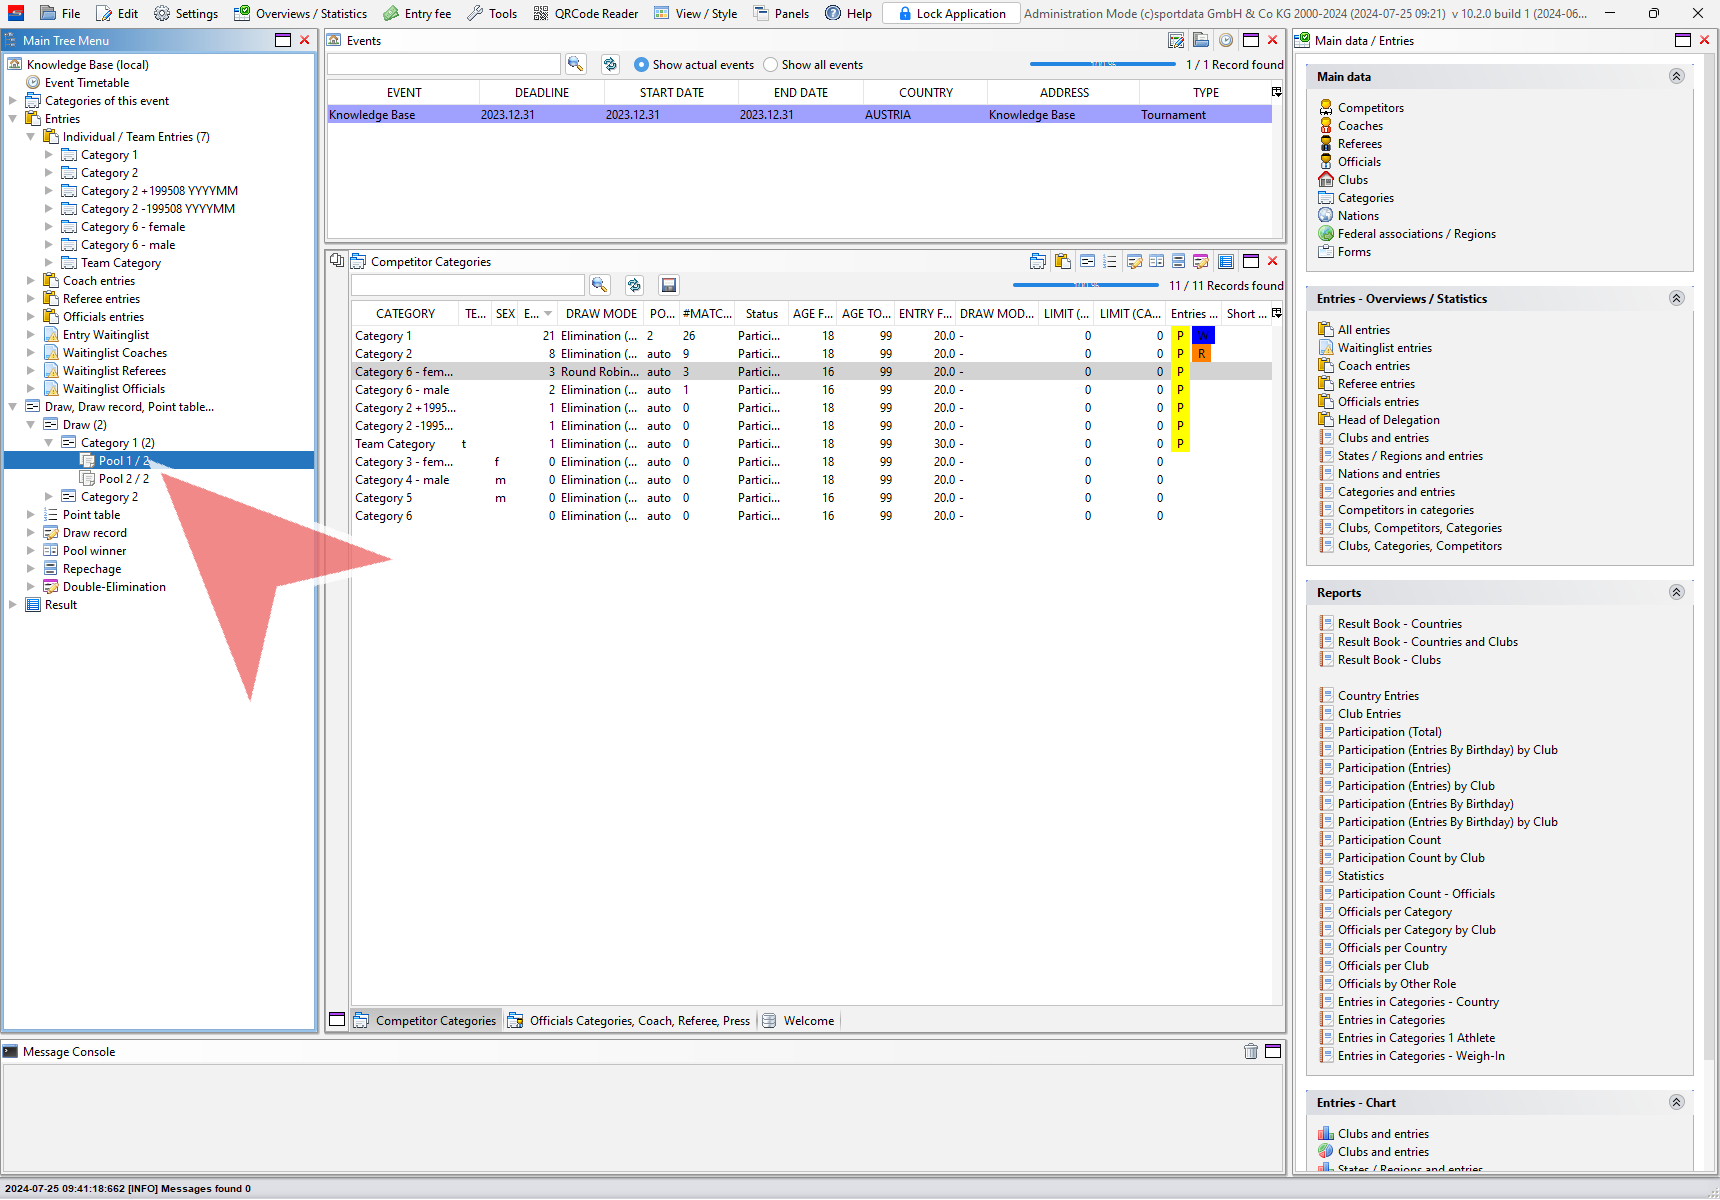Click column chooser icon in Competitor Categories header
This screenshot has width=1720, height=1200.
point(1277,313)
